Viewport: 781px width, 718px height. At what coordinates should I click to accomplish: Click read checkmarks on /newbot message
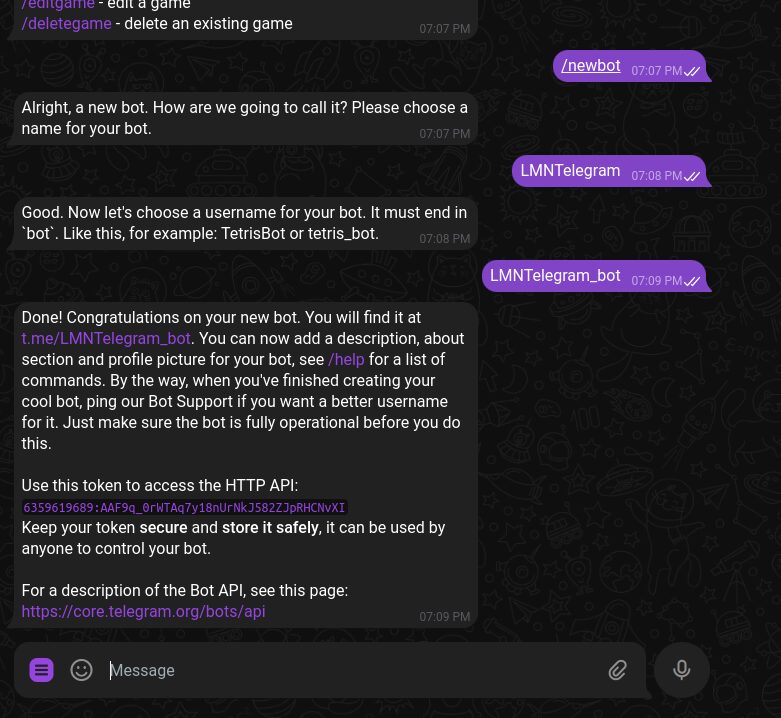(692, 71)
